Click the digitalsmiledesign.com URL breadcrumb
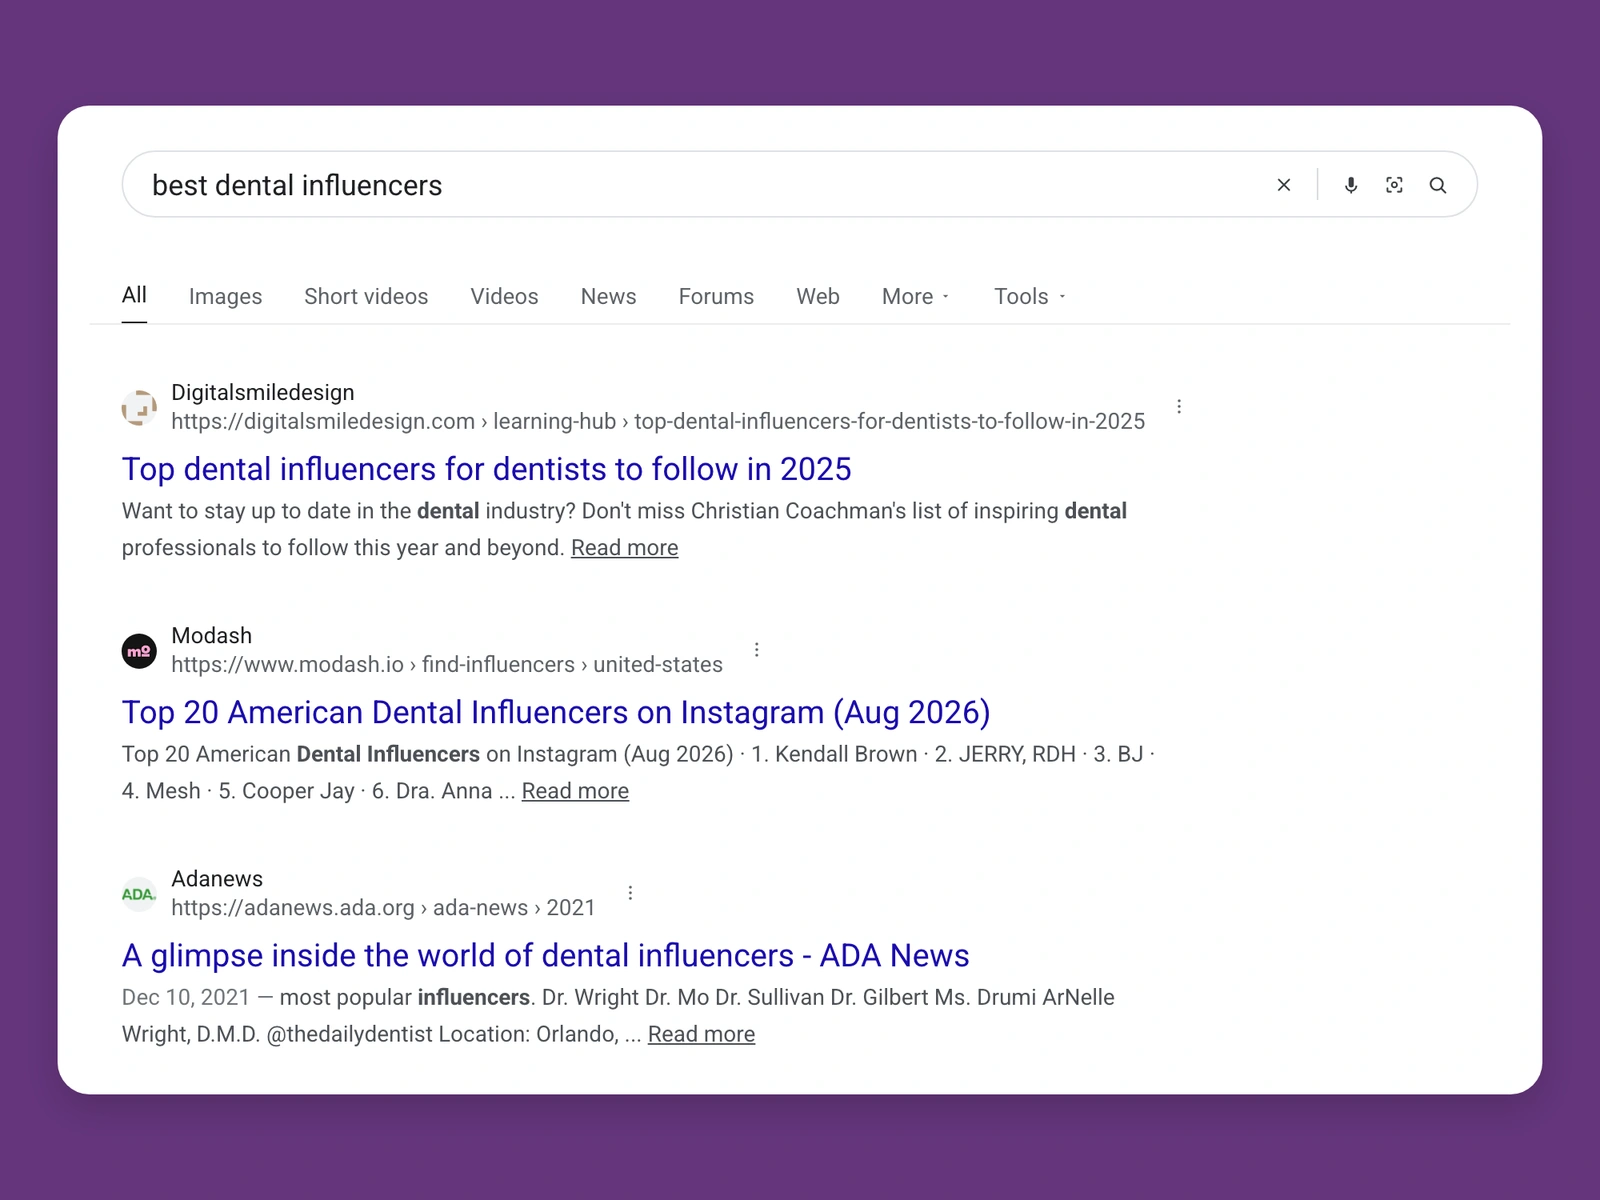This screenshot has width=1600, height=1200. pyautogui.click(x=658, y=421)
